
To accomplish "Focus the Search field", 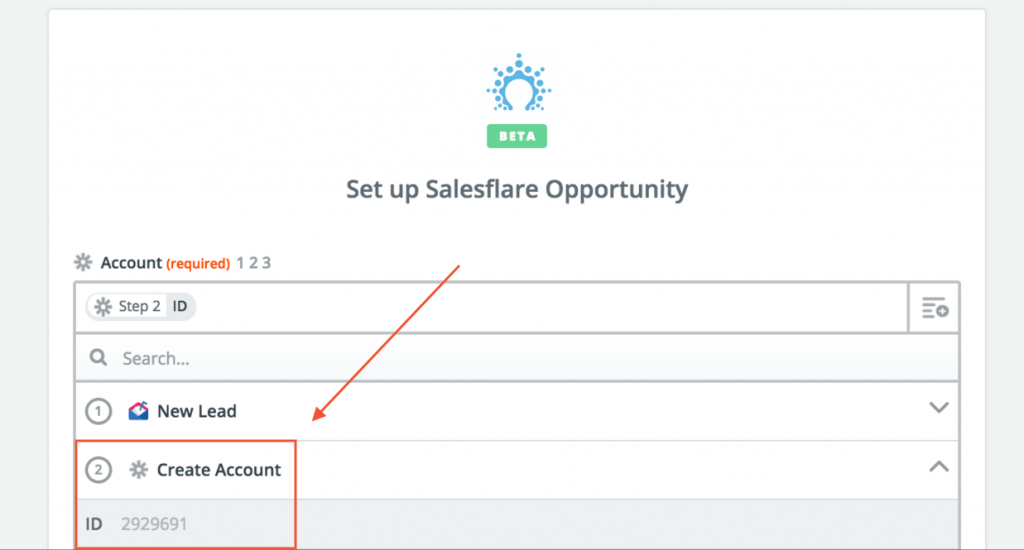I will (500, 358).
